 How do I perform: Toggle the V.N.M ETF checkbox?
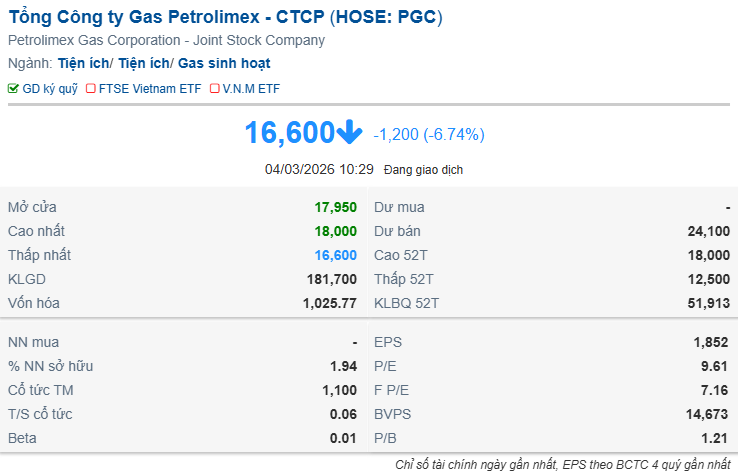click(214, 89)
